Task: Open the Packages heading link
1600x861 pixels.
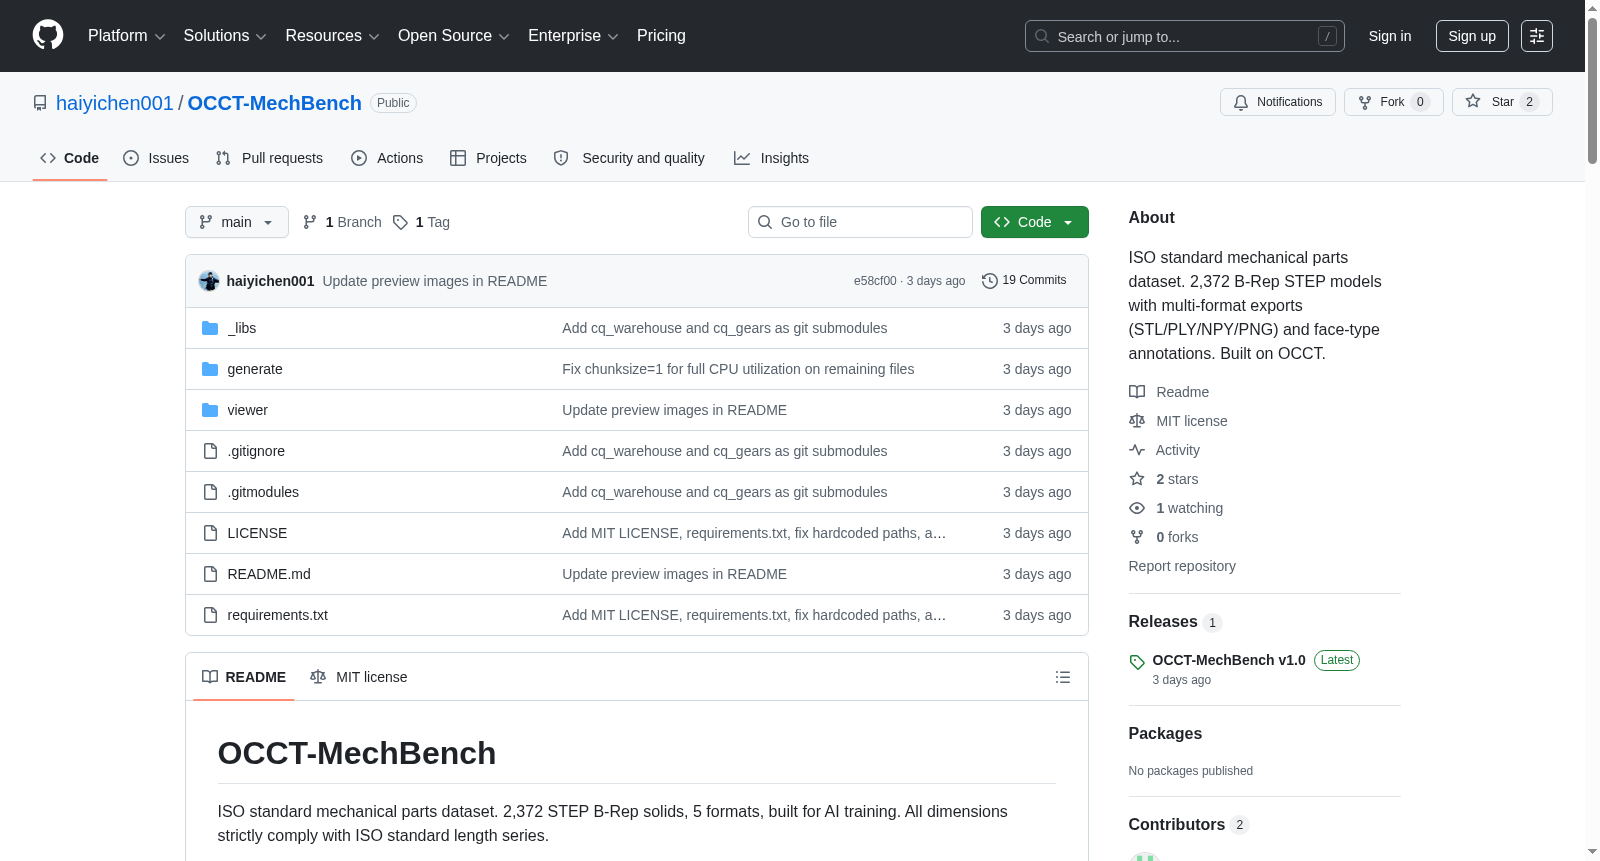Action: click(x=1165, y=734)
